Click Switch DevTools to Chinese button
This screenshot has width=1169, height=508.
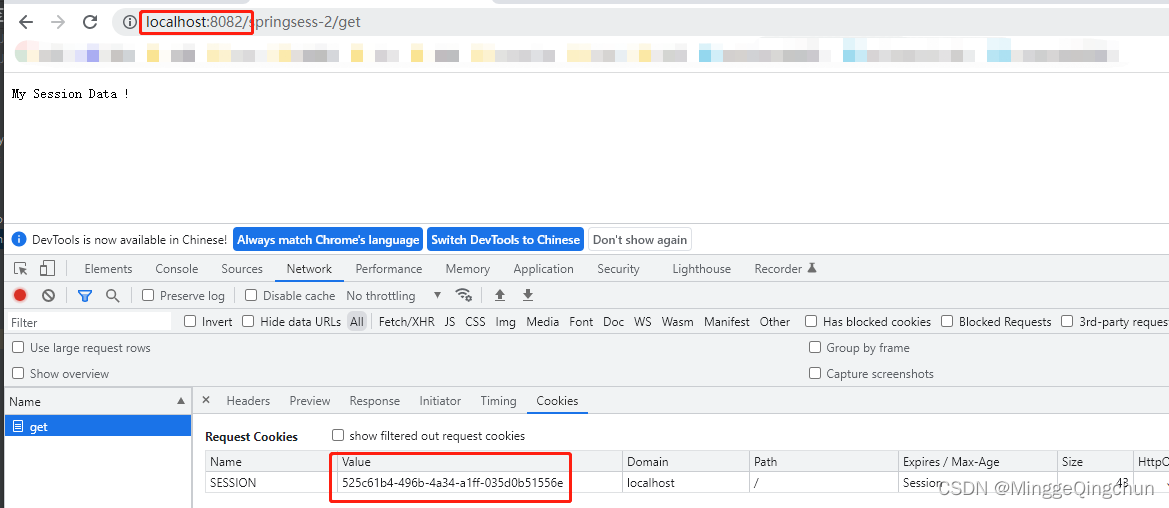click(505, 240)
